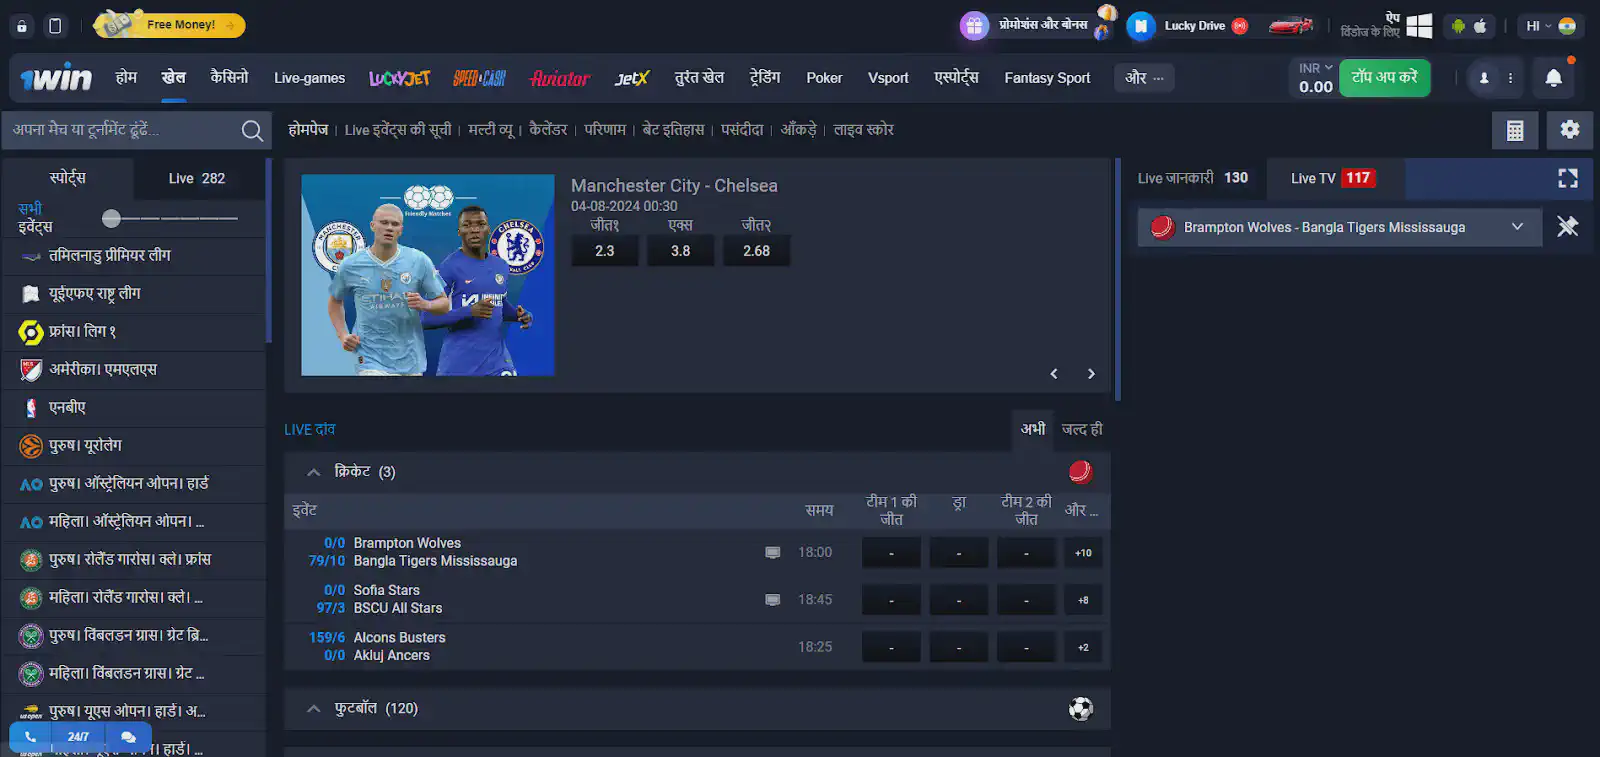Unpin the live match panel
This screenshot has height=757, width=1600.
point(1567,227)
